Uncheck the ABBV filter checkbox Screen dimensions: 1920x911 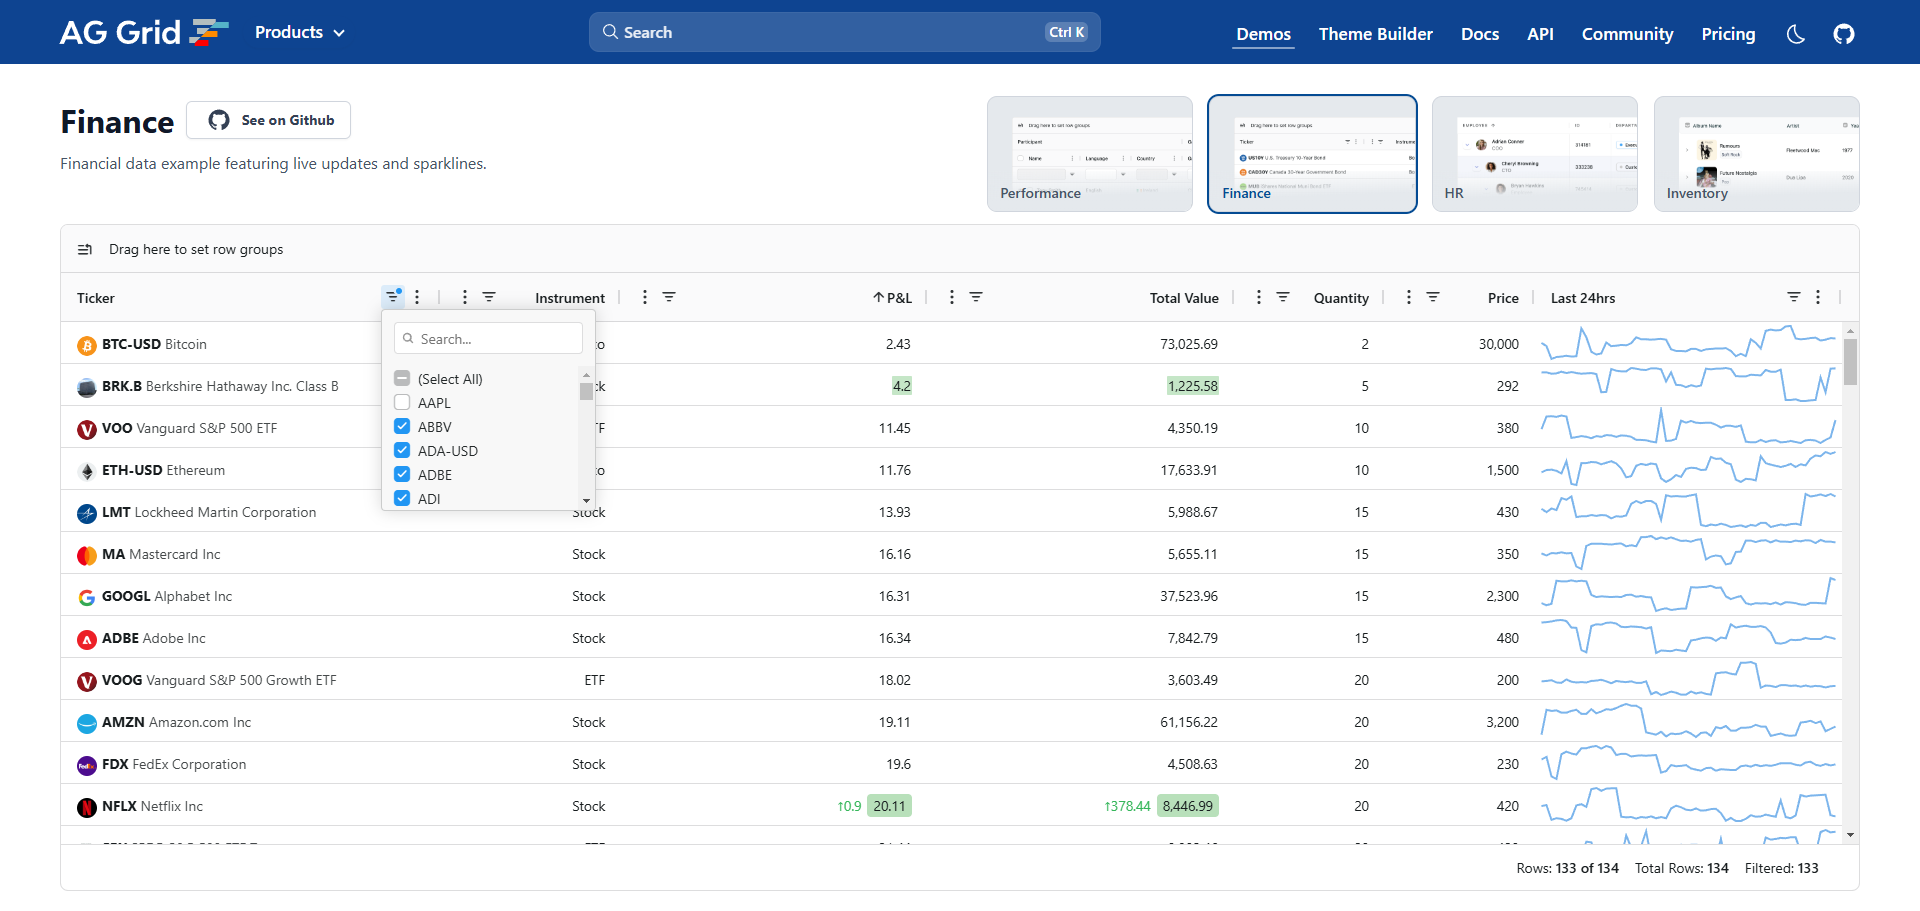pyautogui.click(x=402, y=426)
